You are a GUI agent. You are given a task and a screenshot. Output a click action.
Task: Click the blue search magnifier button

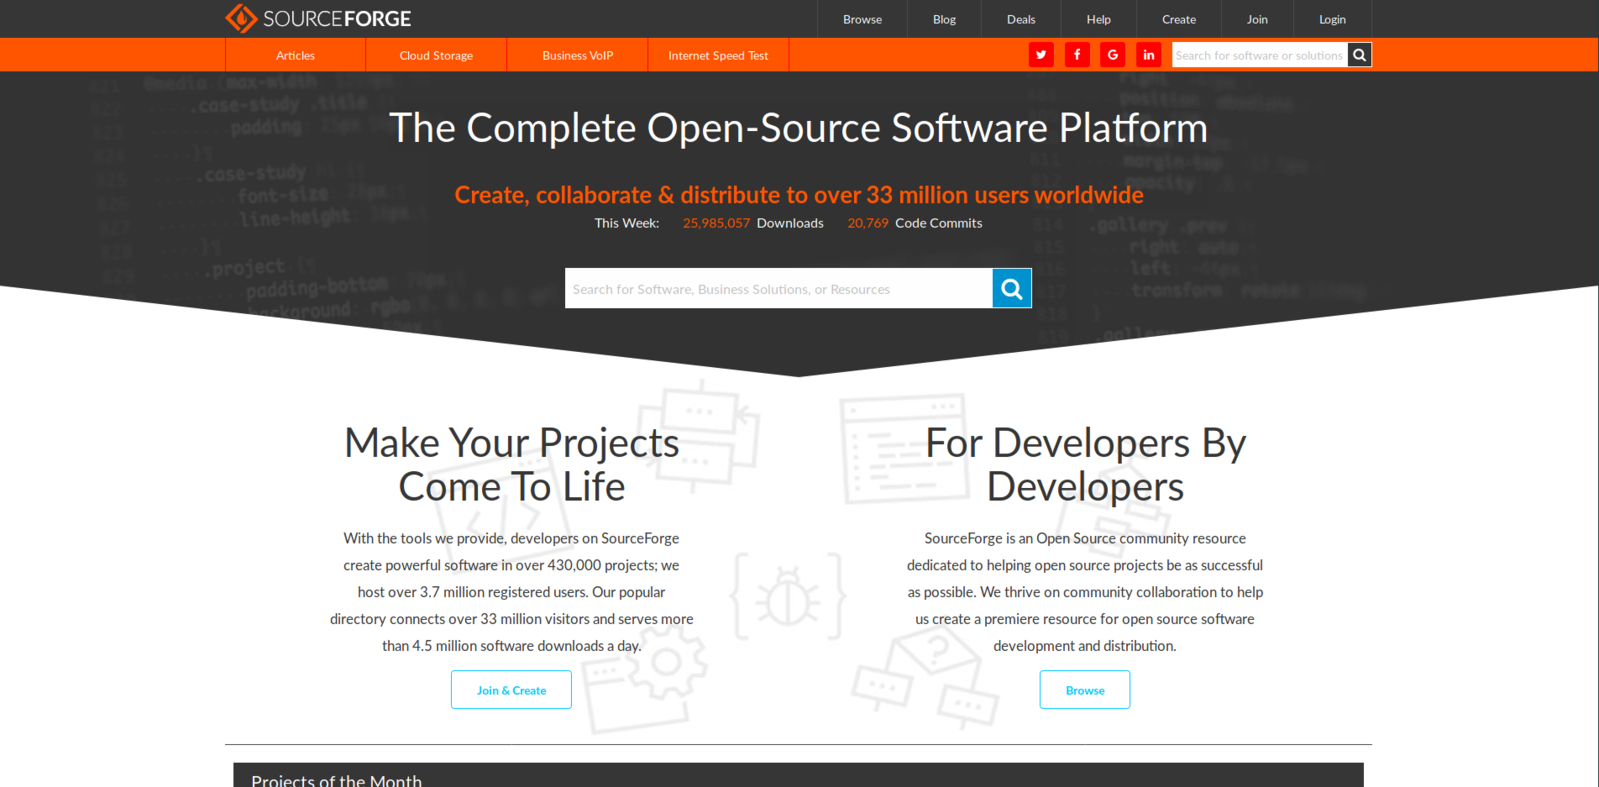click(x=1011, y=289)
